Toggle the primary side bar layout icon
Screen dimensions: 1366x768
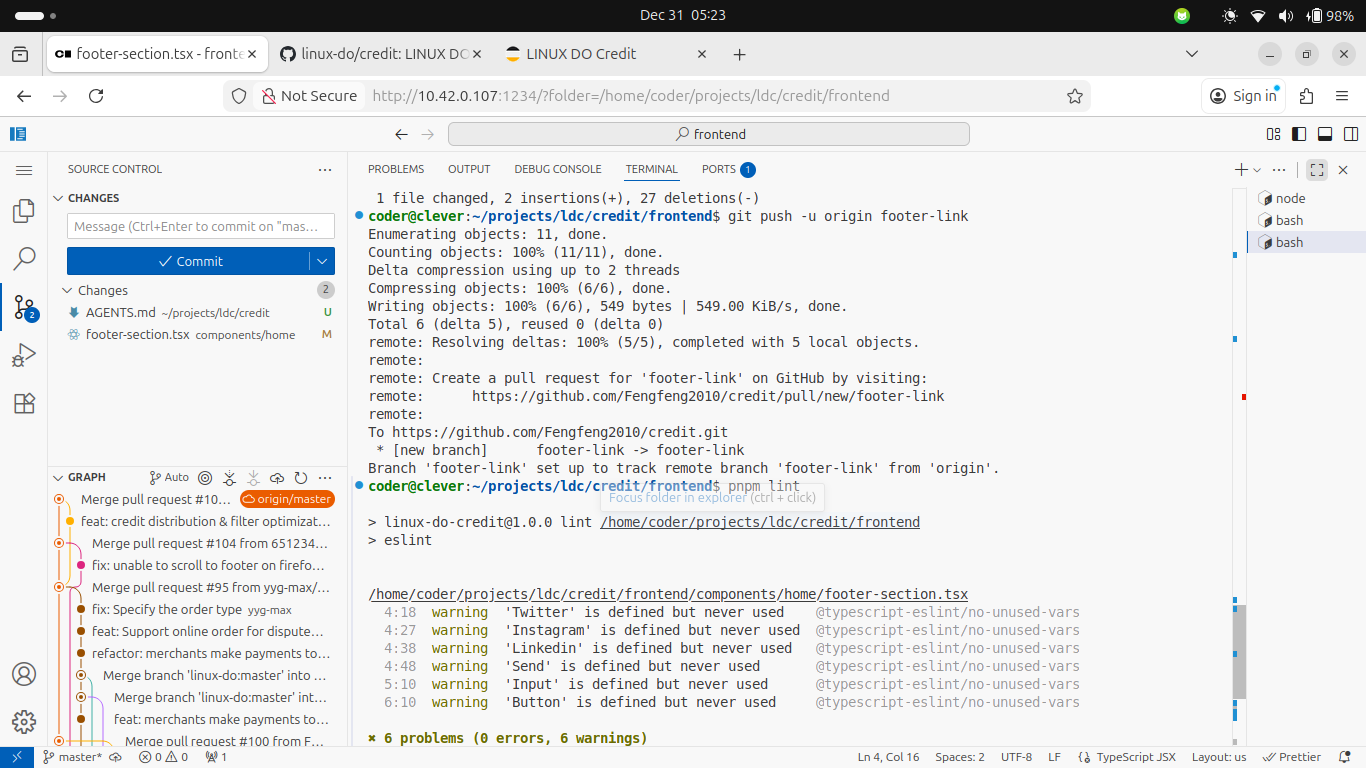pyautogui.click(x=1299, y=134)
